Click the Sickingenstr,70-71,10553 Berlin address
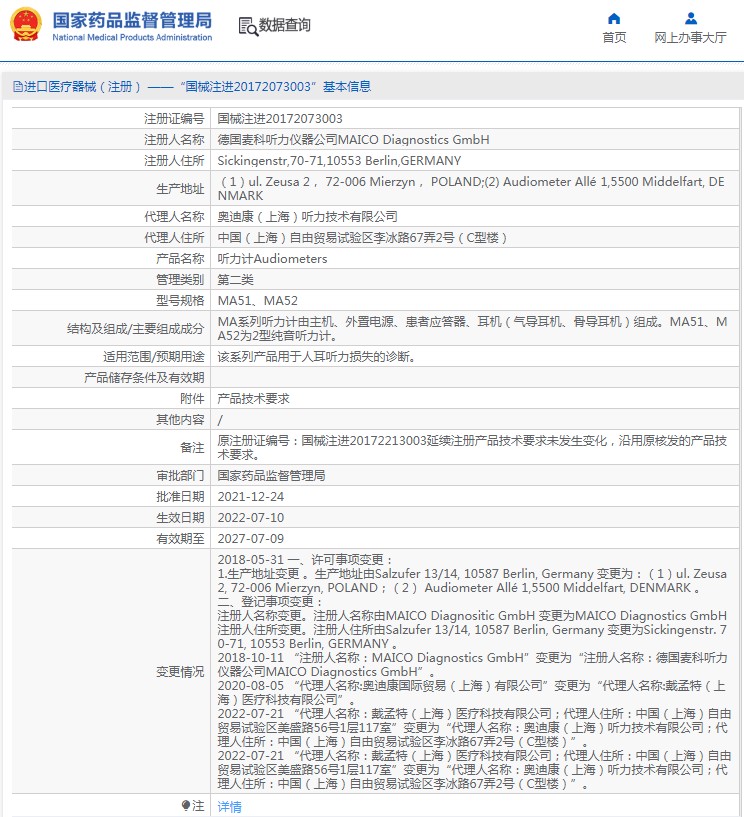The width and height of the screenshot is (744, 817). 339,160
